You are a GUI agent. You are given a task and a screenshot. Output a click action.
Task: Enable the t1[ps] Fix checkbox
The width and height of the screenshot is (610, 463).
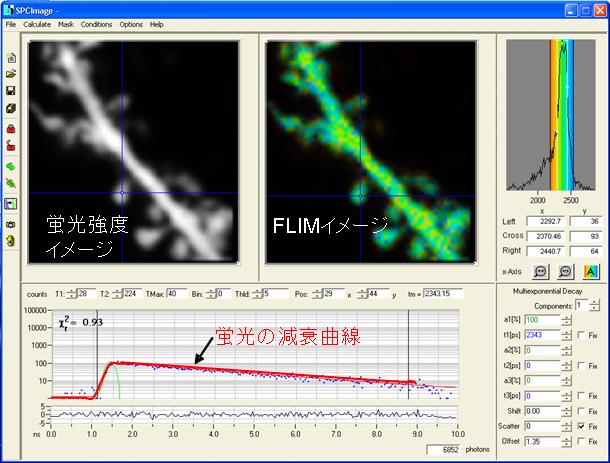pyautogui.click(x=582, y=335)
